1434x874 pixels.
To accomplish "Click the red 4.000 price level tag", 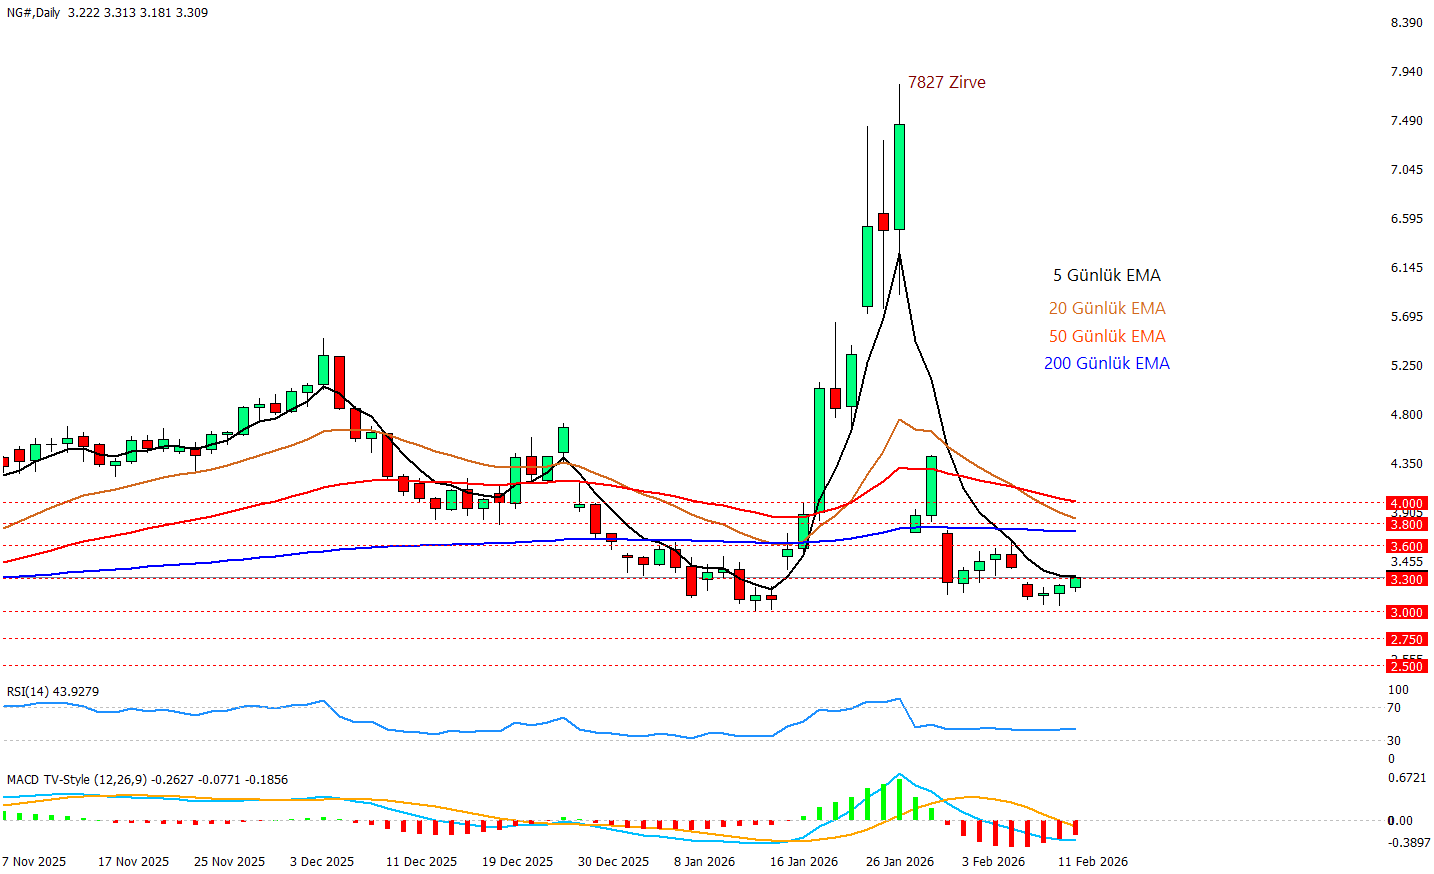I will pyautogui.click(x=1405, y=503).
